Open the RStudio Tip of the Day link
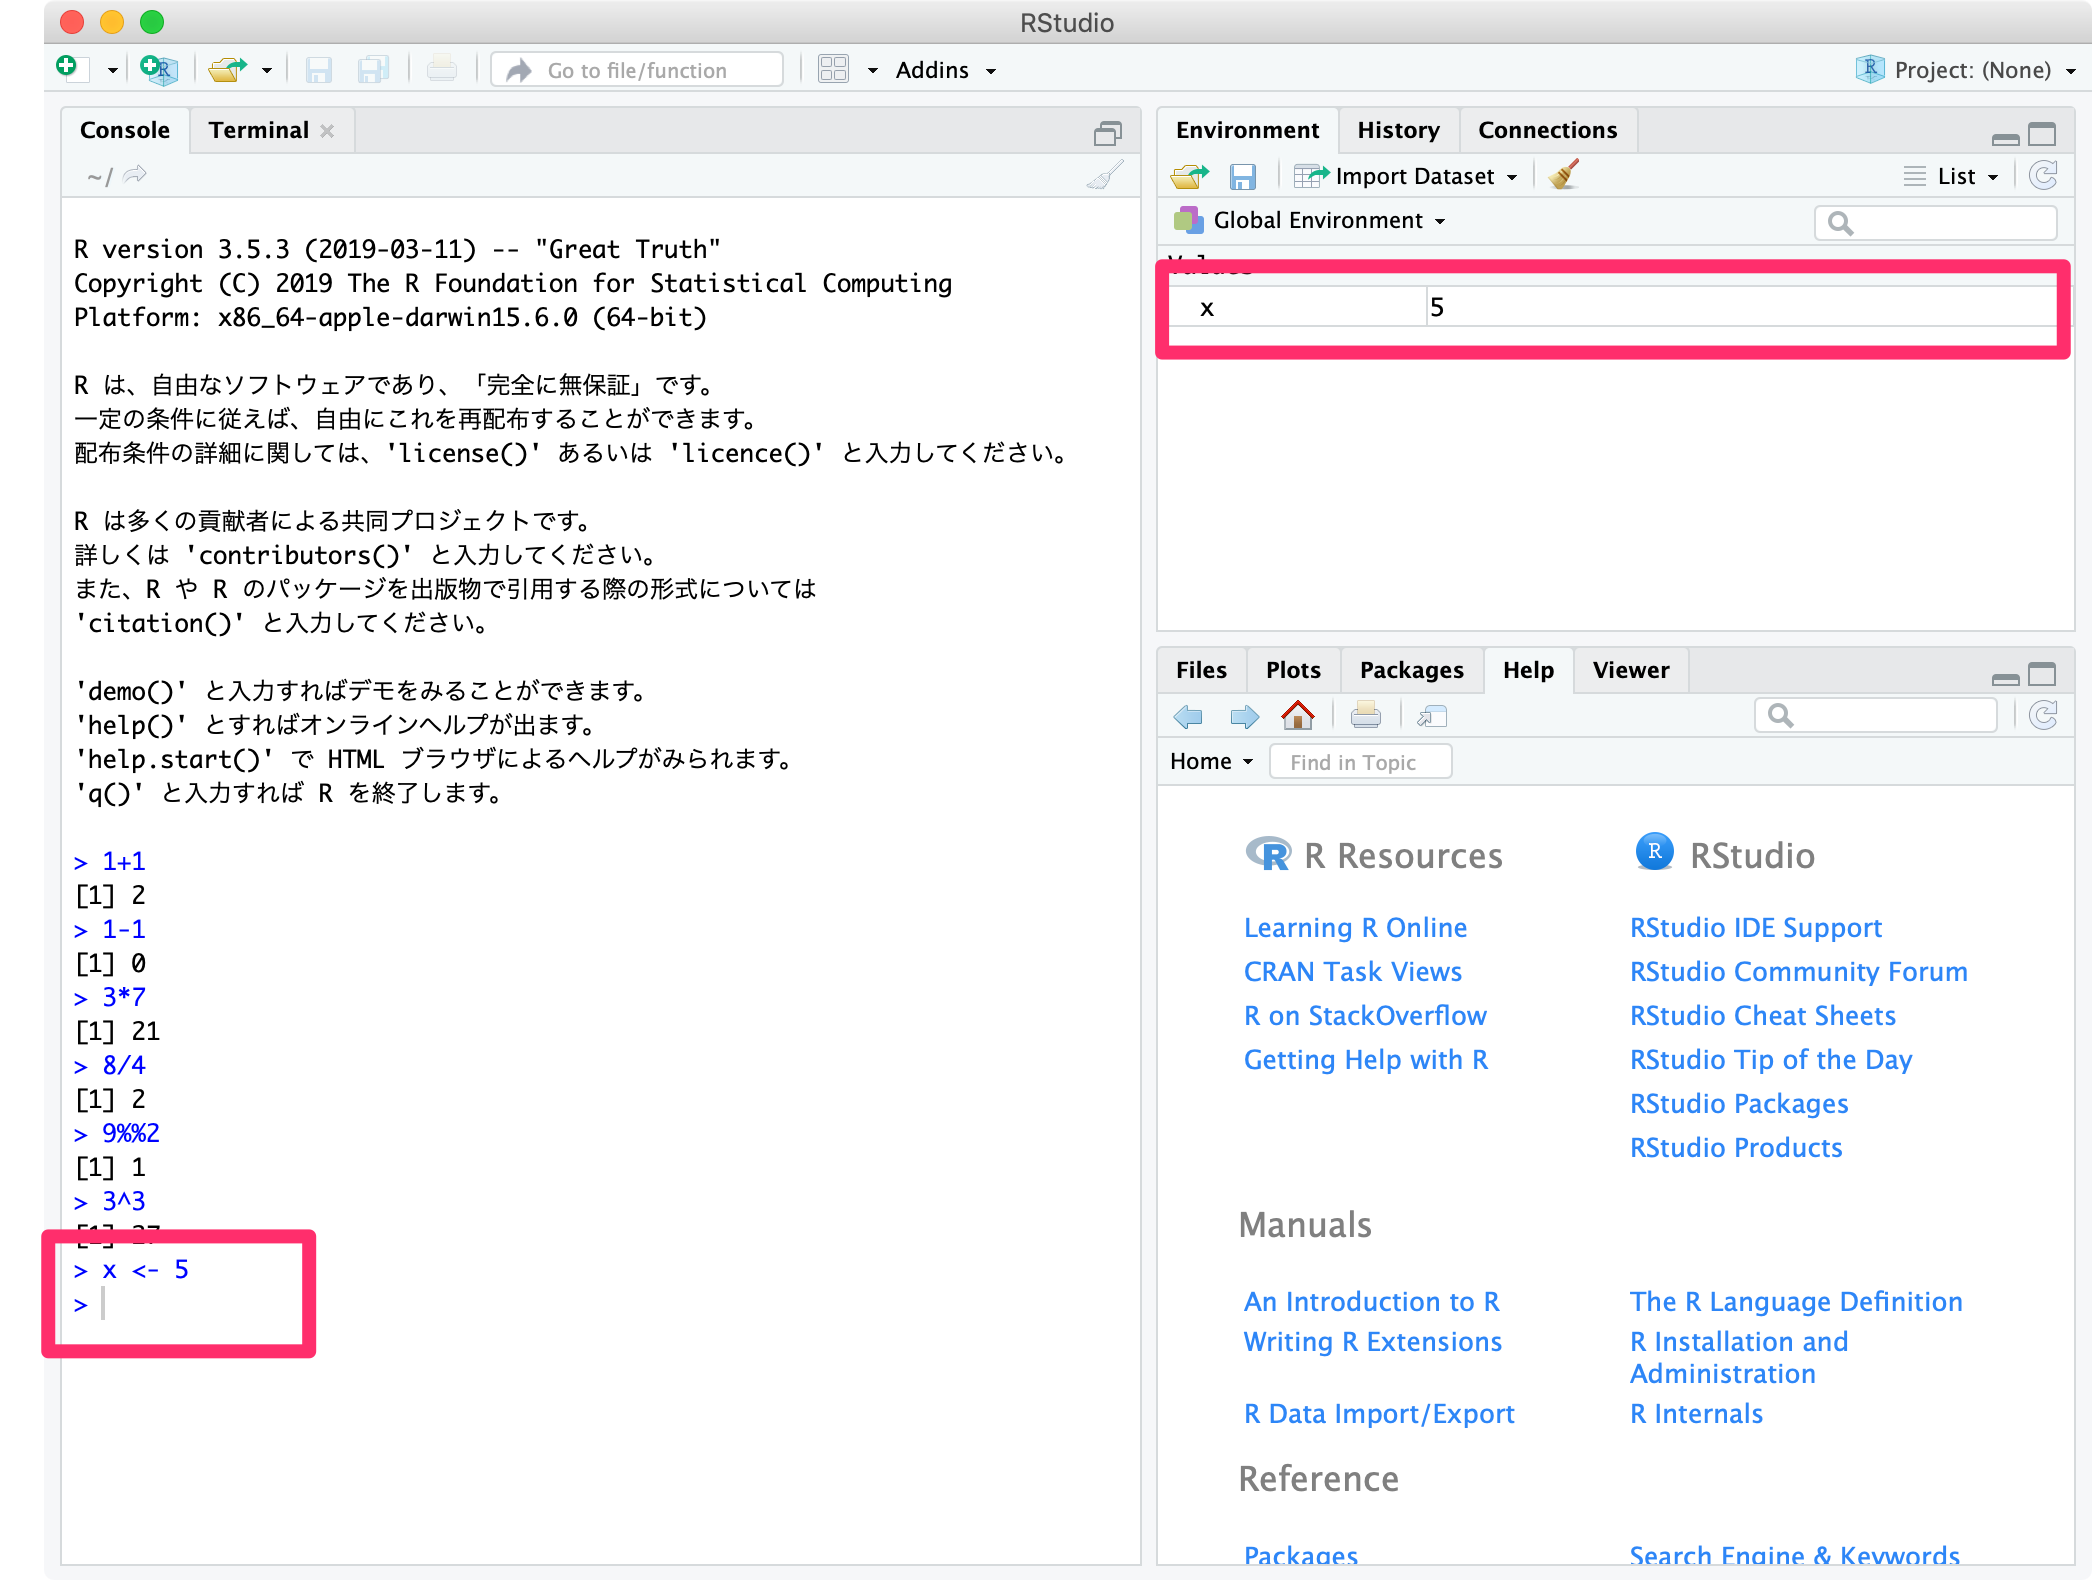This screenshot has width=2092, height=1580. [1771, 1059]
